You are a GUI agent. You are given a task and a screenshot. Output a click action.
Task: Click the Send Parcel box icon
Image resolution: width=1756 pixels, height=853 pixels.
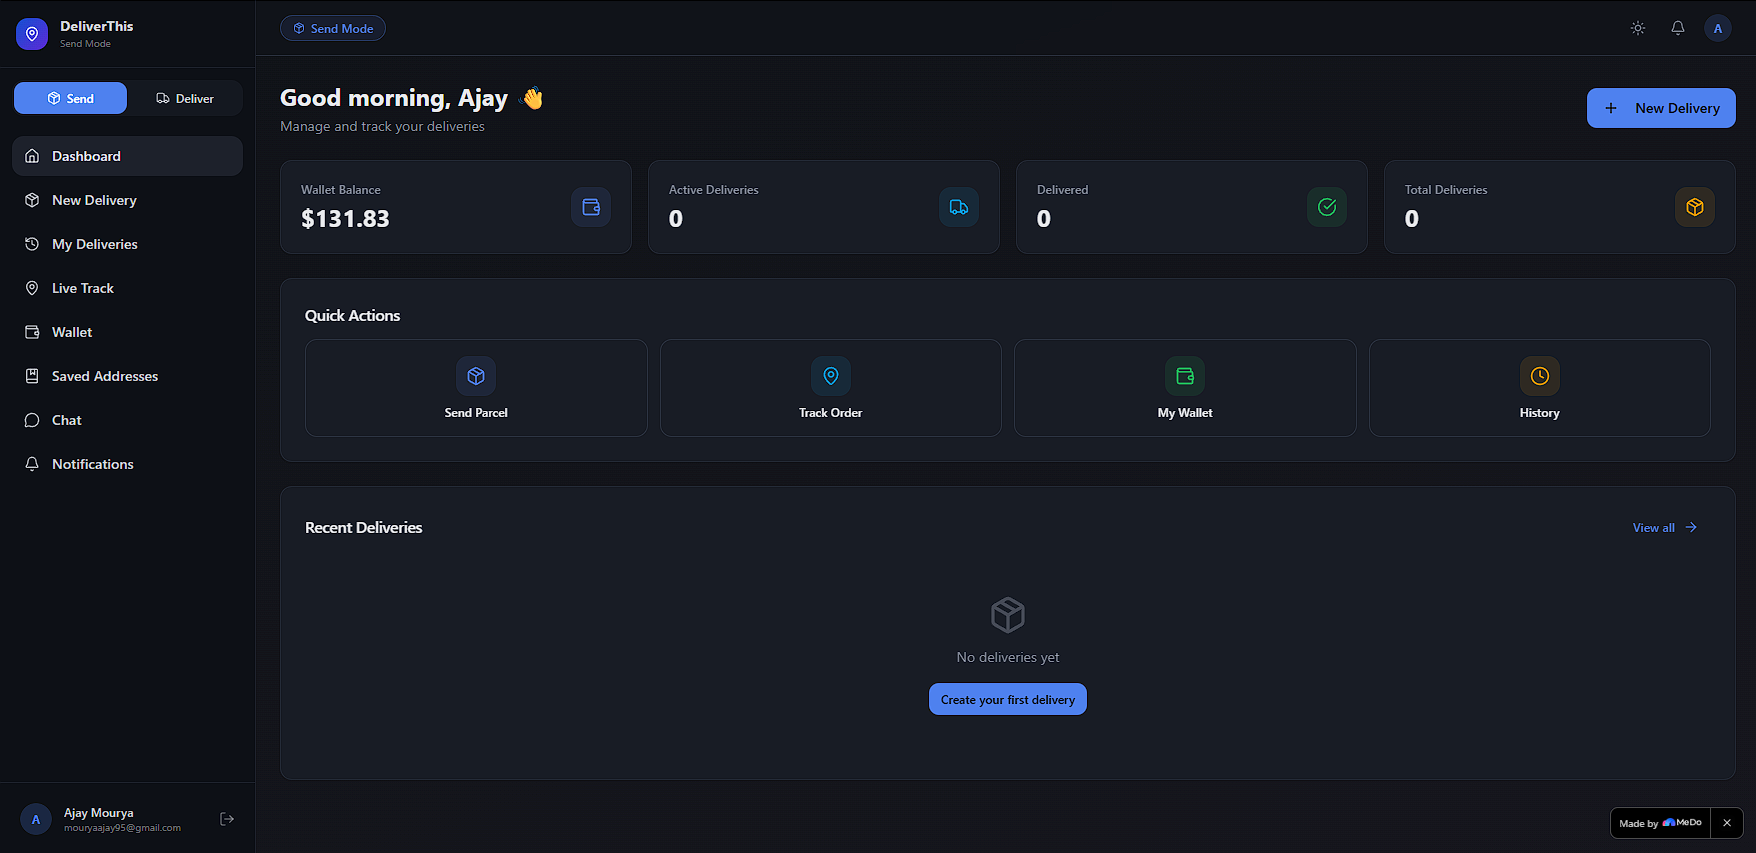476,376
